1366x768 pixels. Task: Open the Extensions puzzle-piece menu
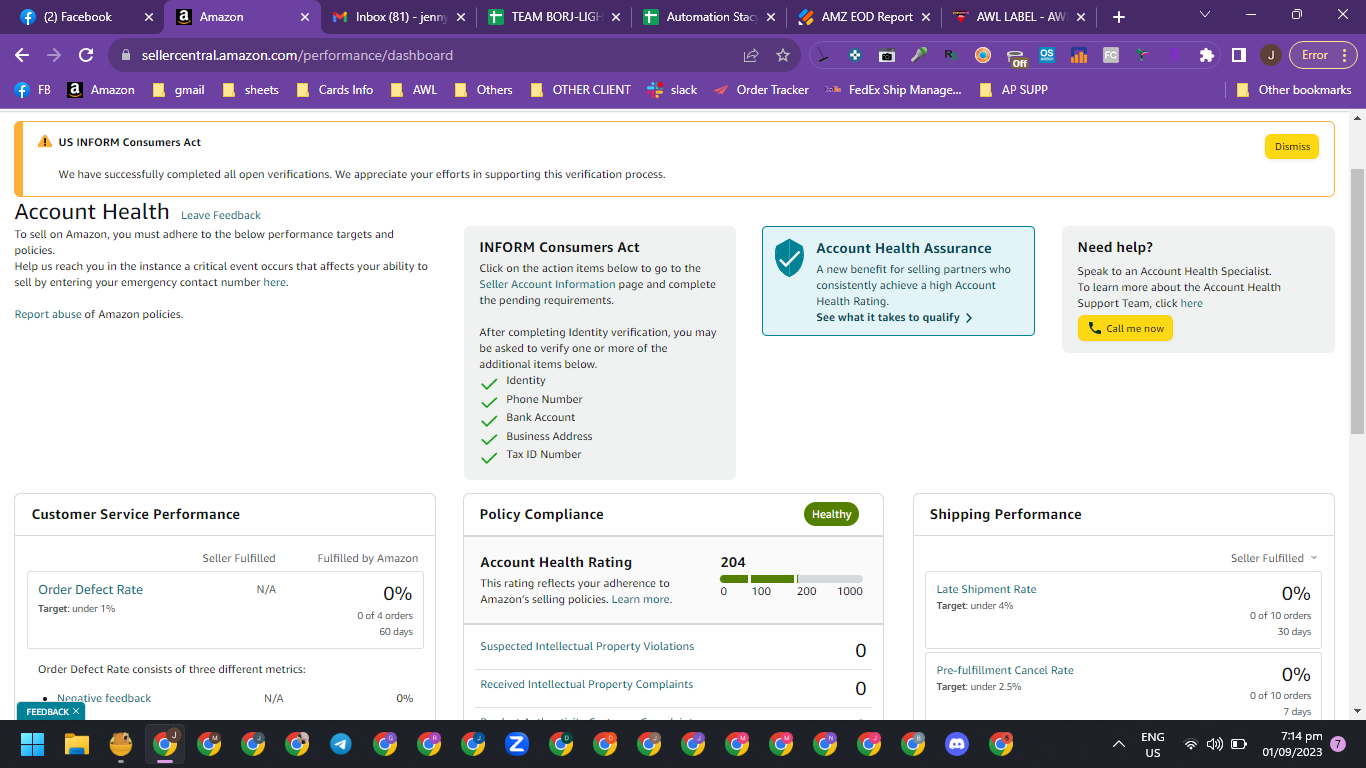click(1207, 55)
